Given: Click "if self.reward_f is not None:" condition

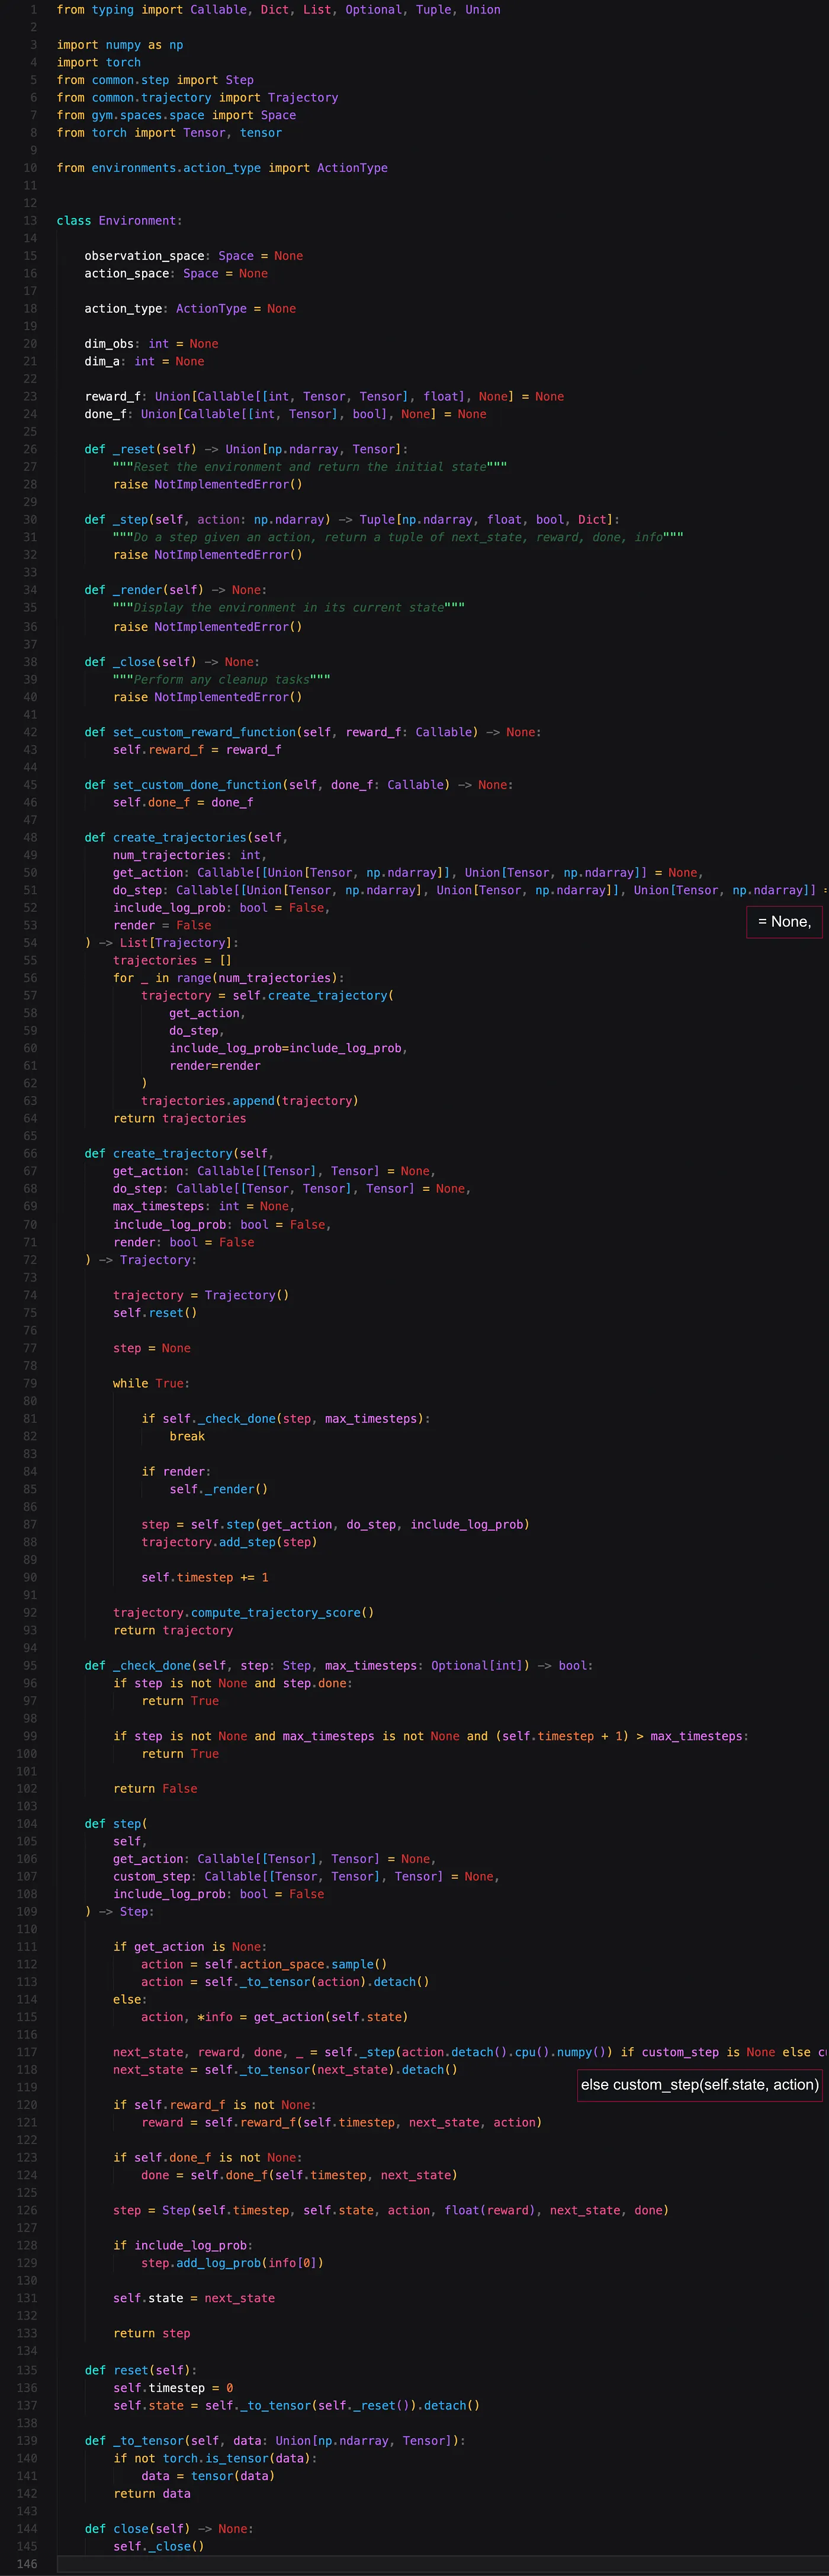Looking at the screenshot, I should [x=215, y=2105].
